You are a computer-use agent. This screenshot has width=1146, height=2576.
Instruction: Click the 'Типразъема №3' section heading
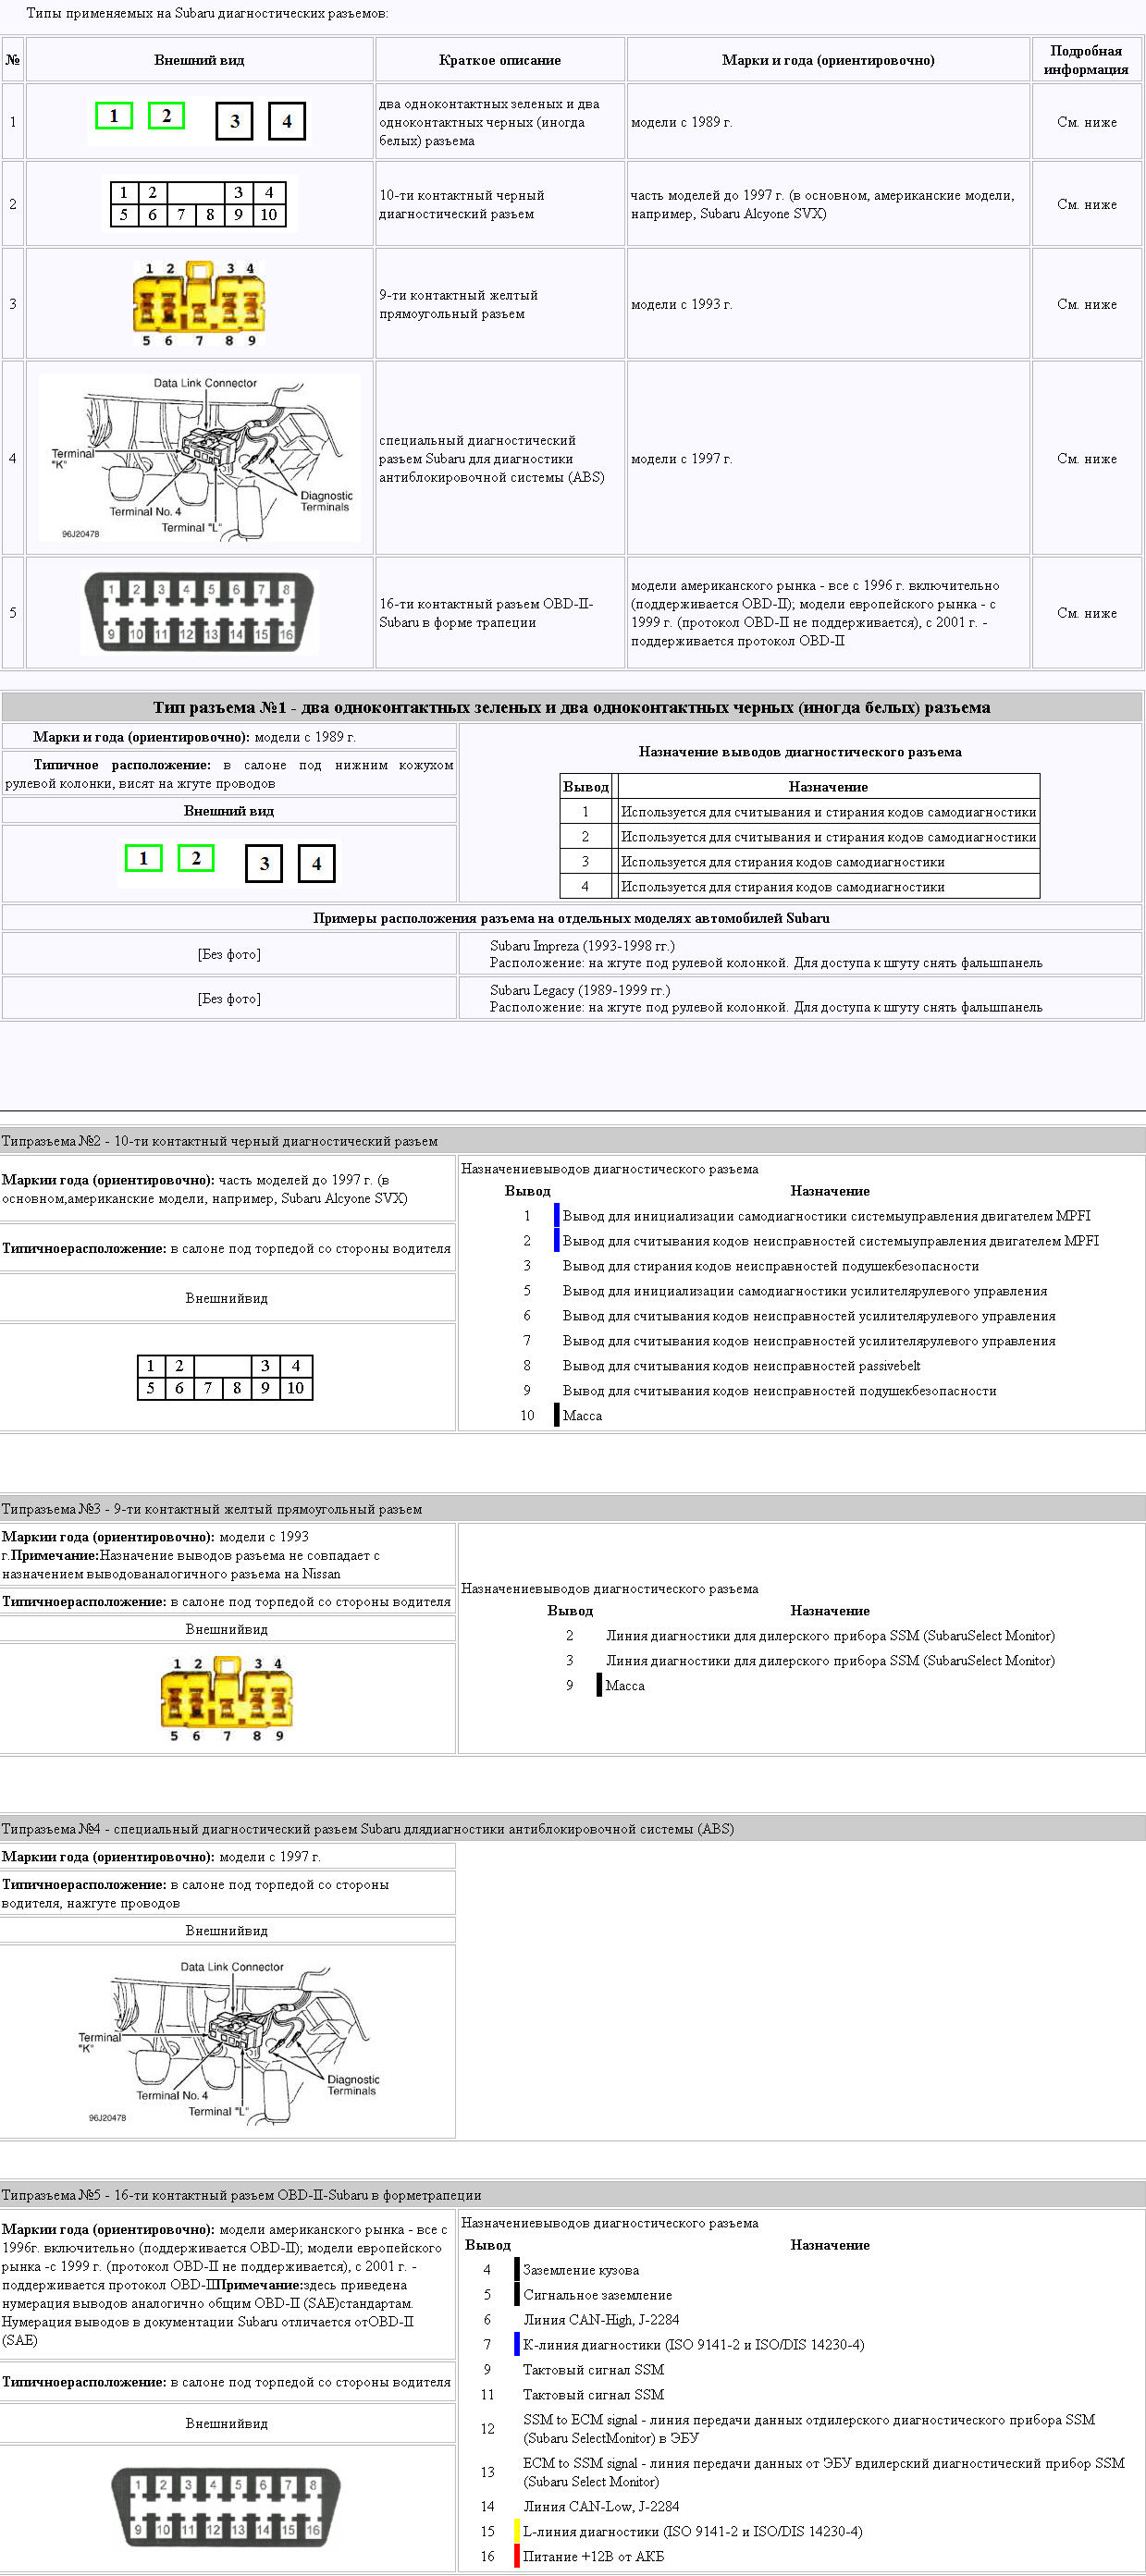pos(211,1509)
